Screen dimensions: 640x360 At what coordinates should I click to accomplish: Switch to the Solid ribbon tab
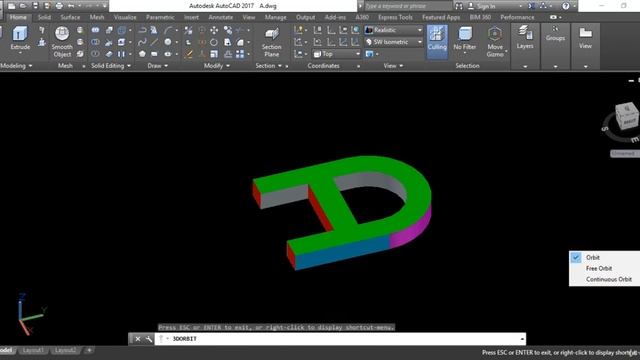pyautogui.click(x=44, y=17)
